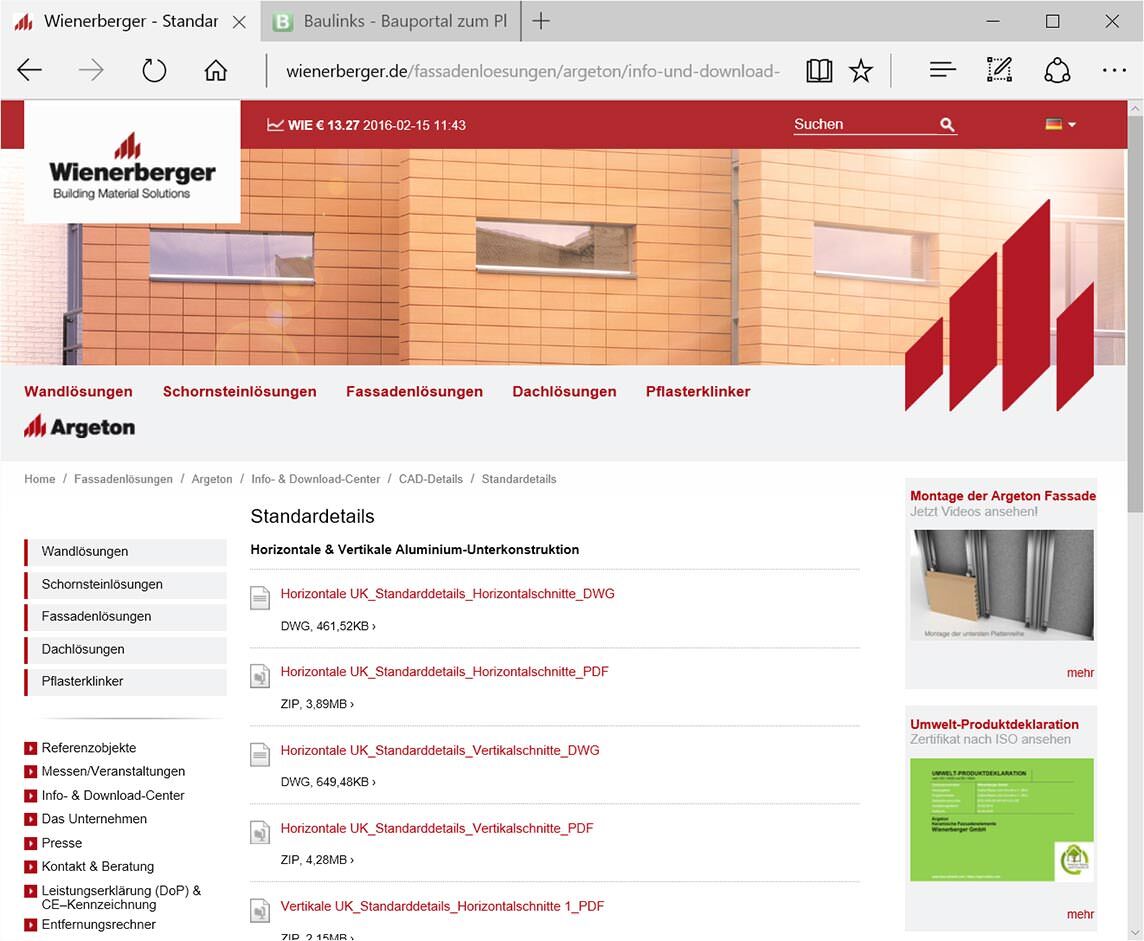Click red arrow icon beside Das Unternehmen

click(31, 820)
